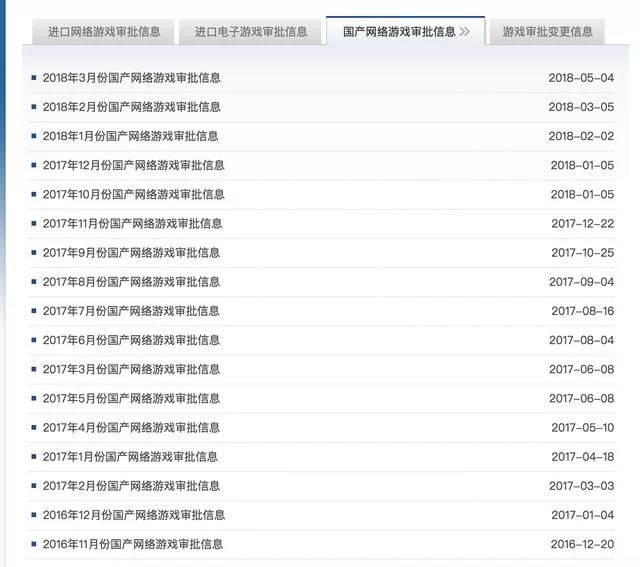Click 2017年9月份国产网络游戏审批信息 link
The width and height of the screenshot is (640, 567).
(x=132, y=253)
